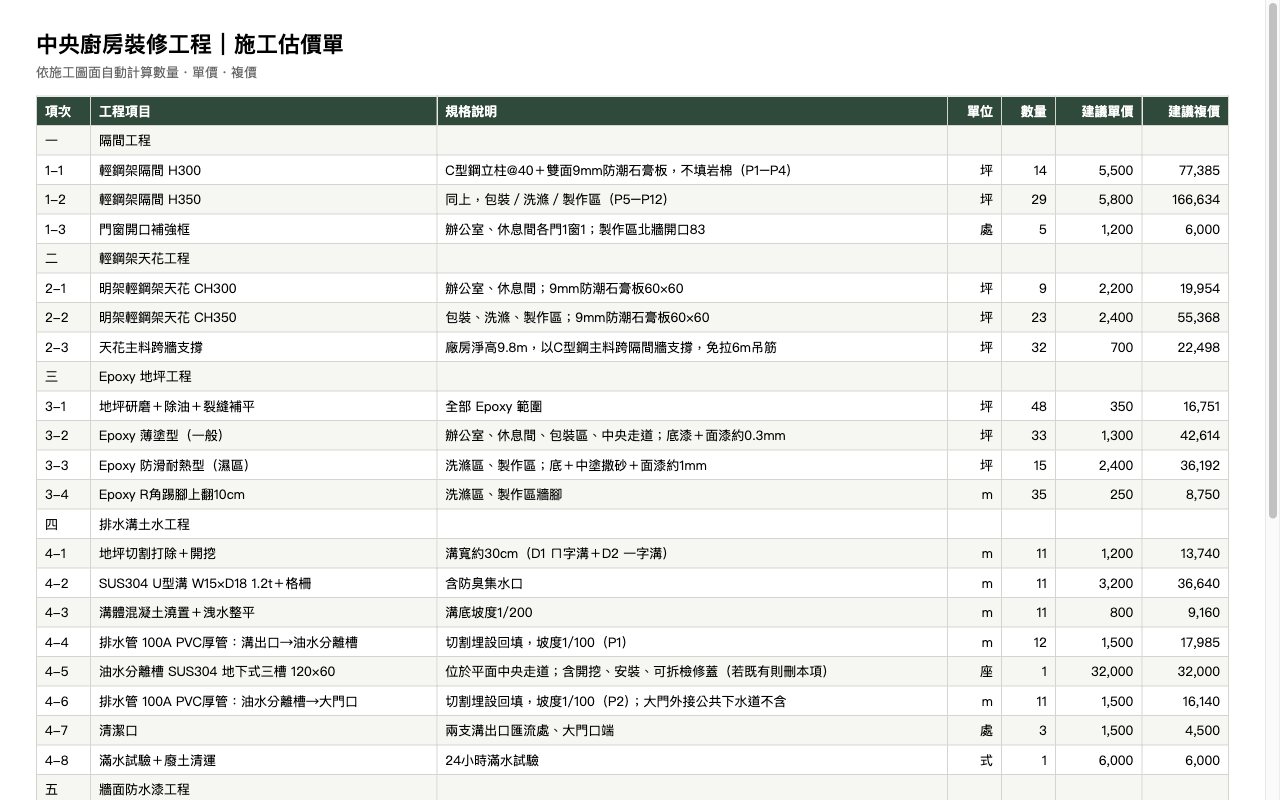The height and width of the screenshot is (800, 1280).
Task: Select the Epoxy 地坪工程 section row
Action: [632, 377]
